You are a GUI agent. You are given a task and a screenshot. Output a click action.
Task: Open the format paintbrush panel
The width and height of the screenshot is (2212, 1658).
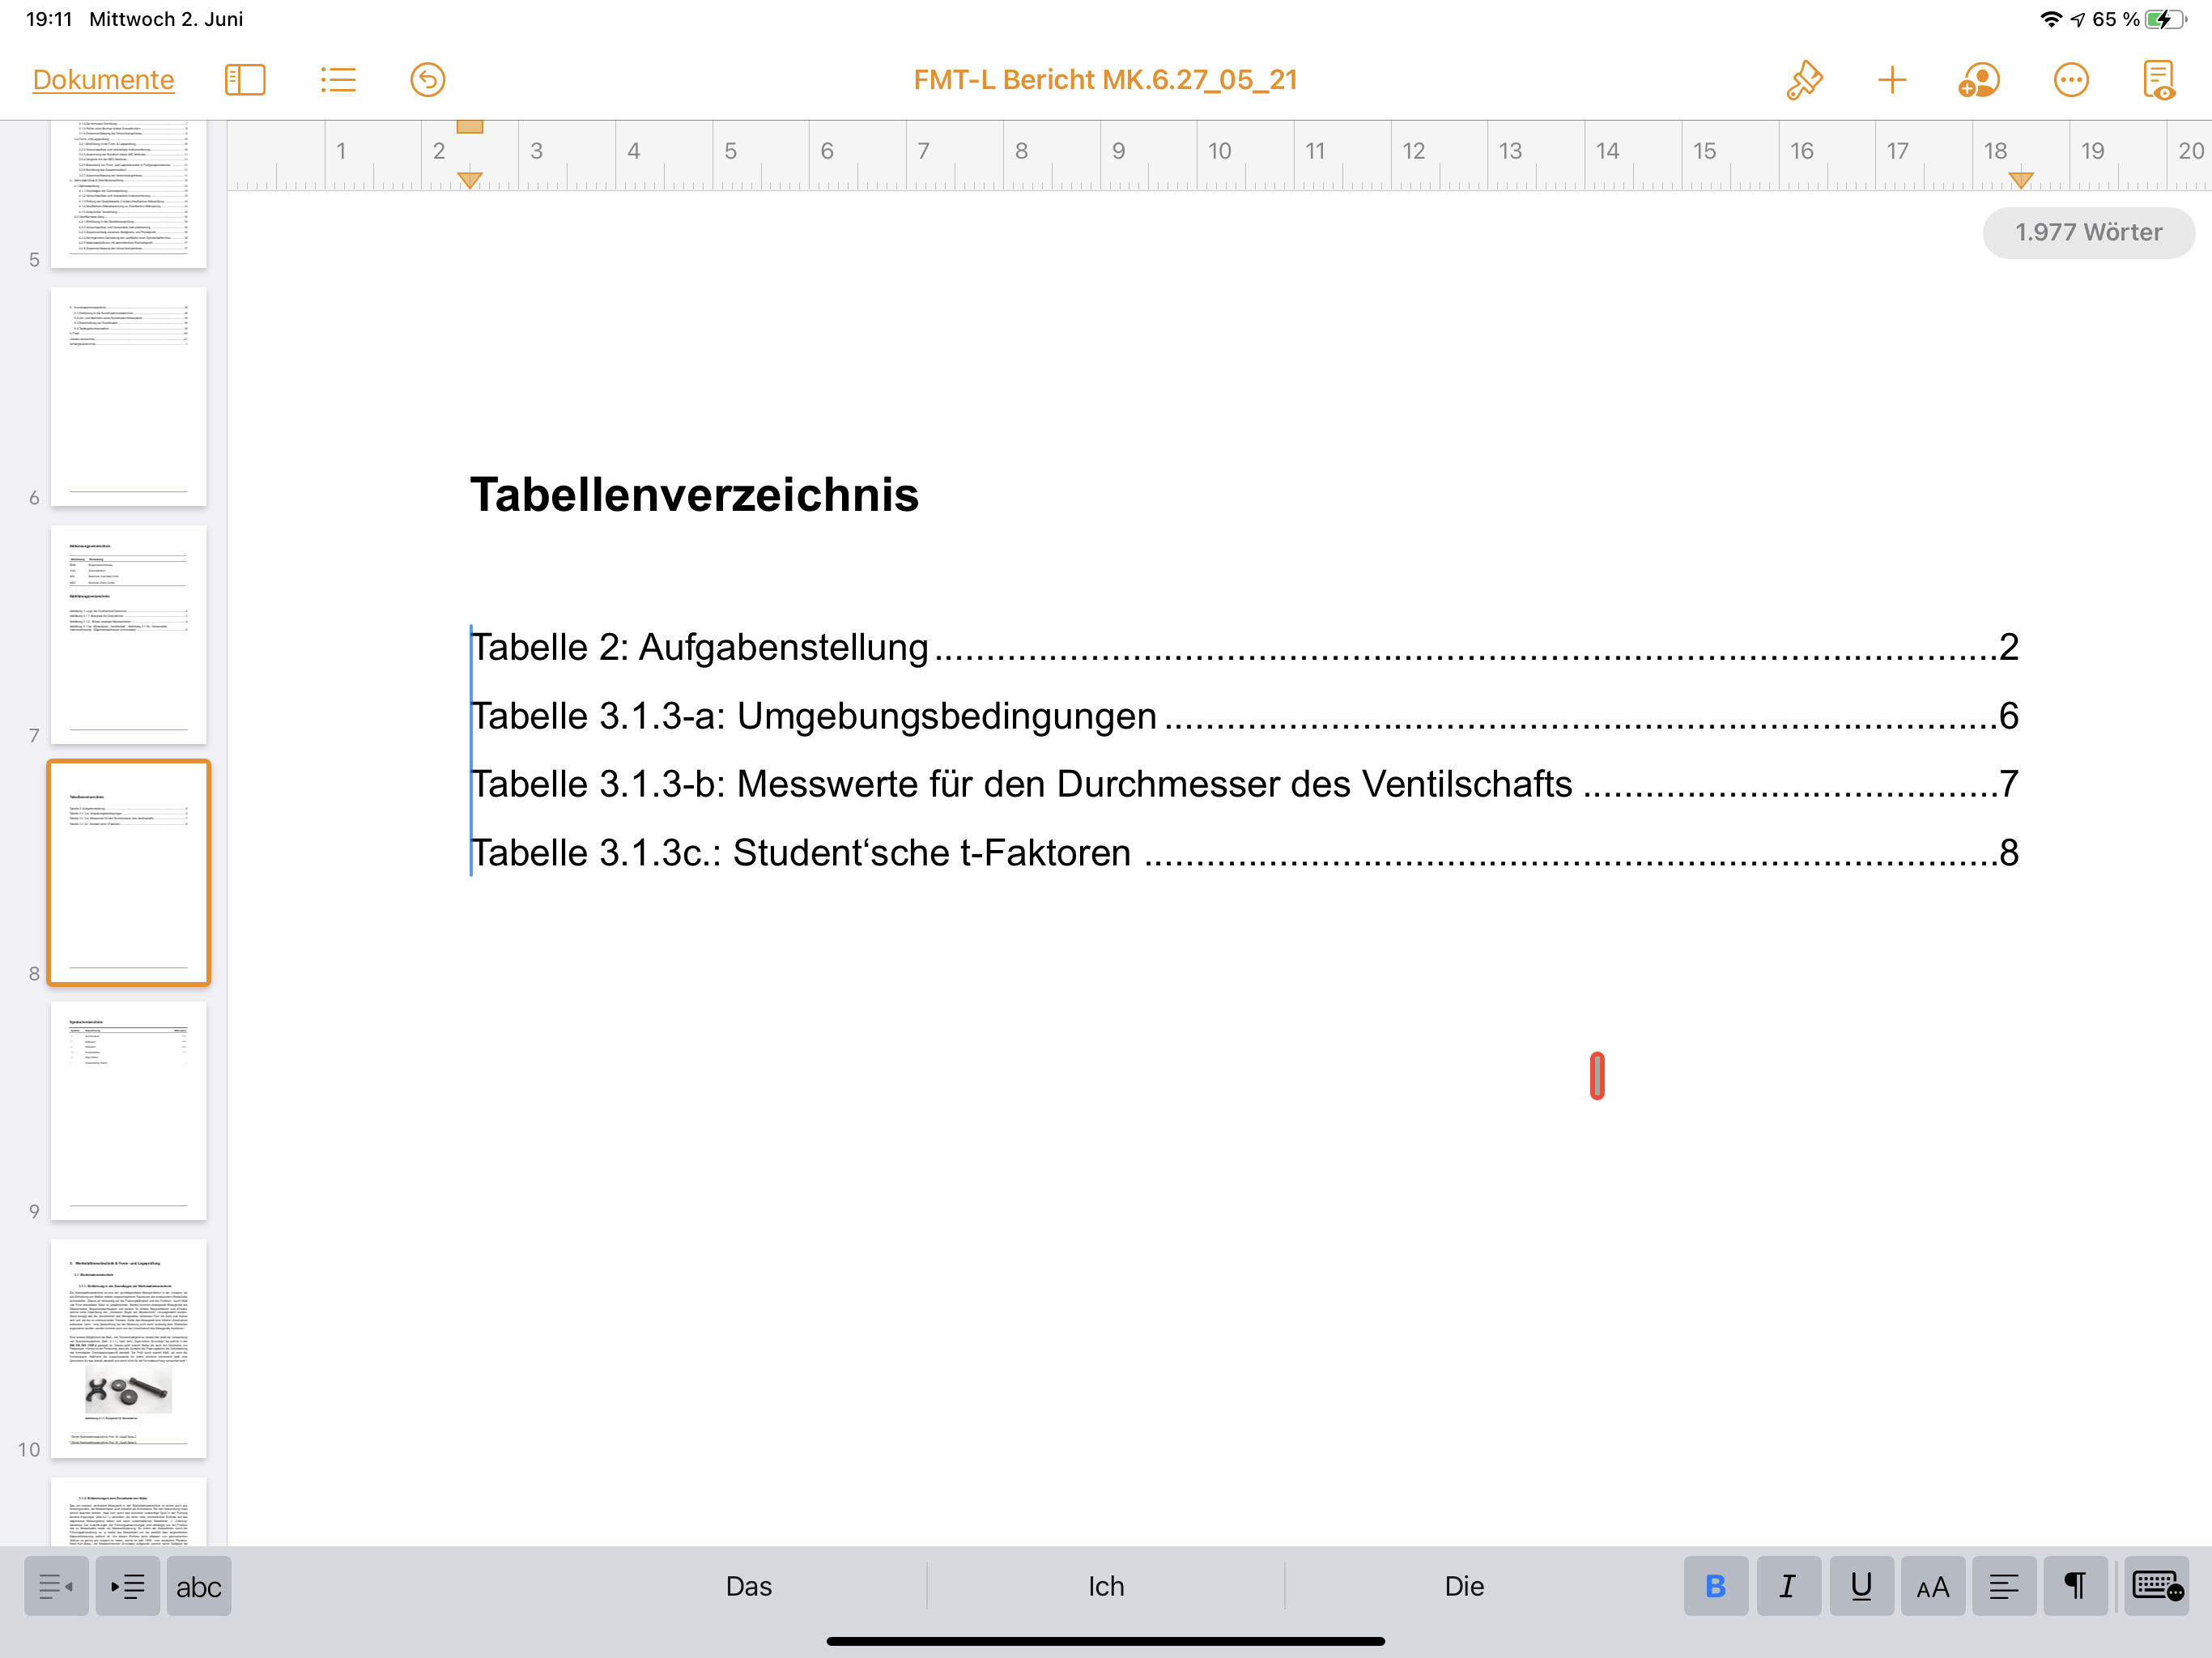pos(1803,80)
